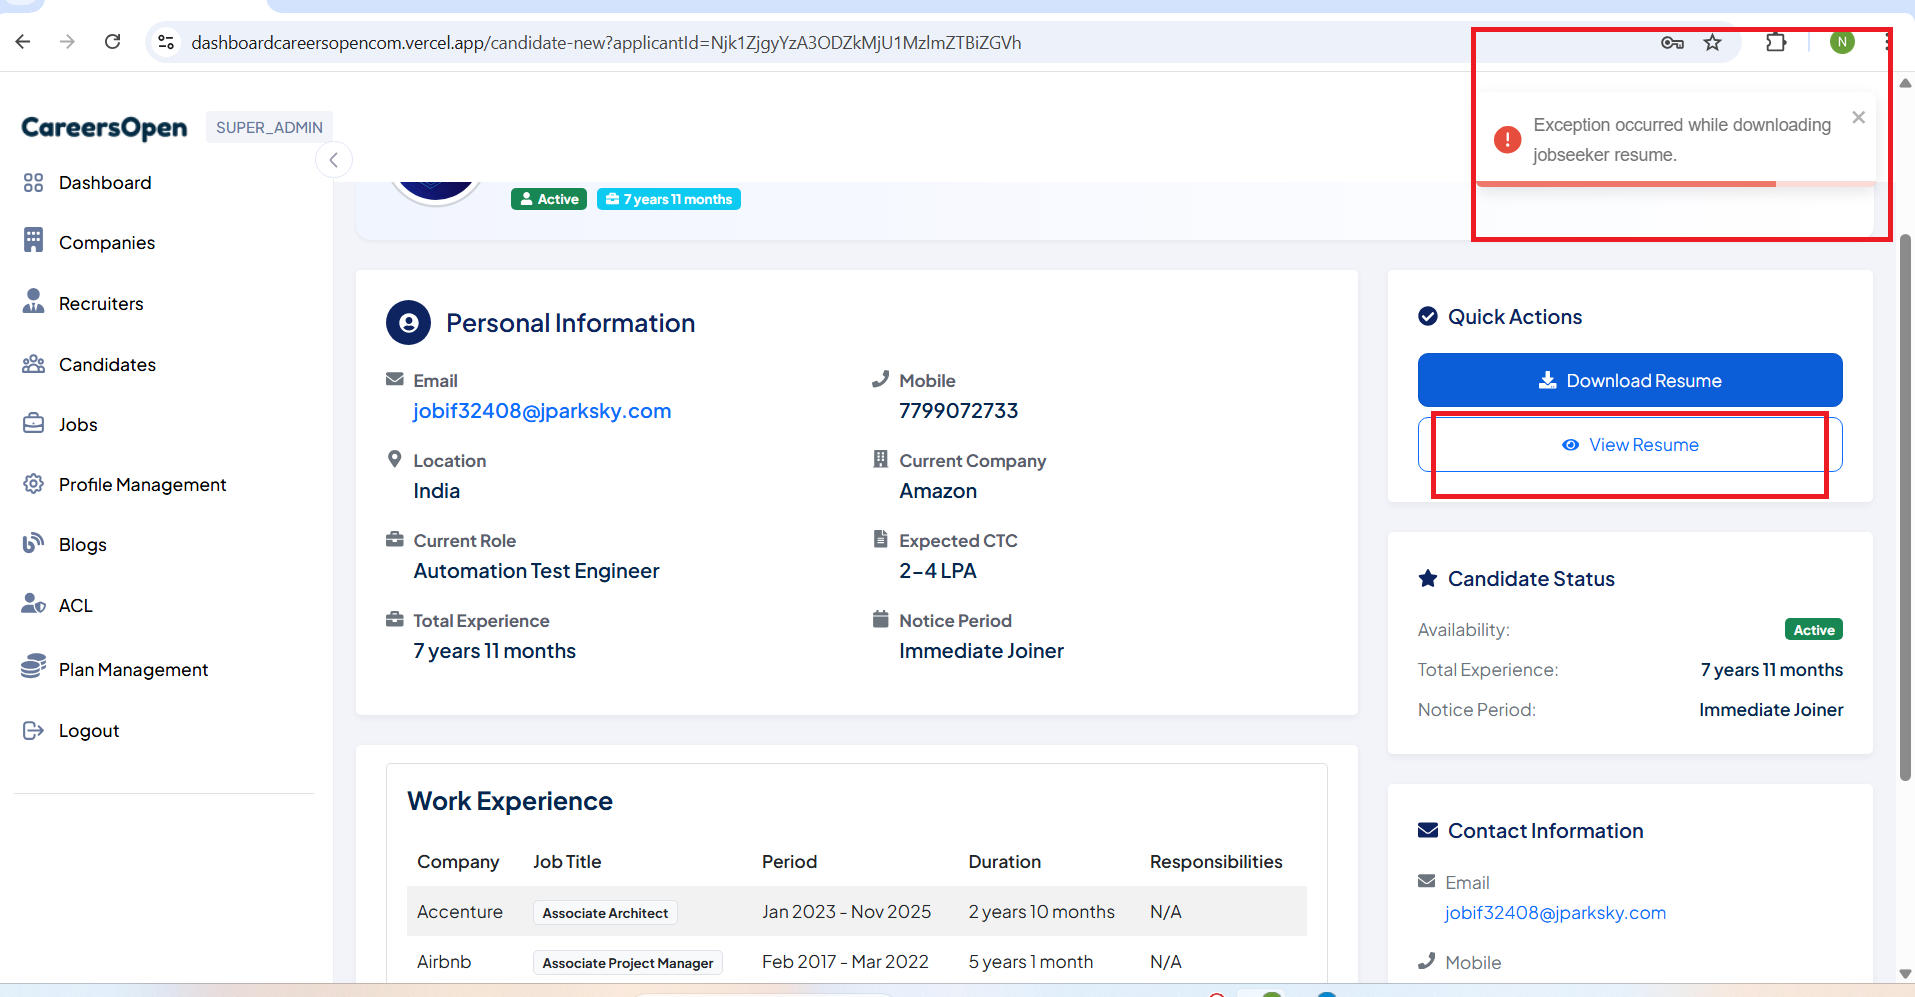
Task: Open the ACL menu item
Action: [x=75, y=606]
